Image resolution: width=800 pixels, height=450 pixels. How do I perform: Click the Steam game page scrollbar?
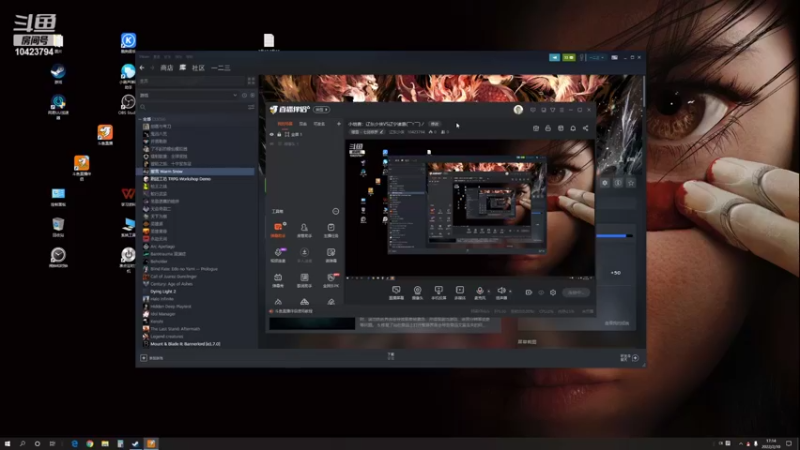pos(644,92)
